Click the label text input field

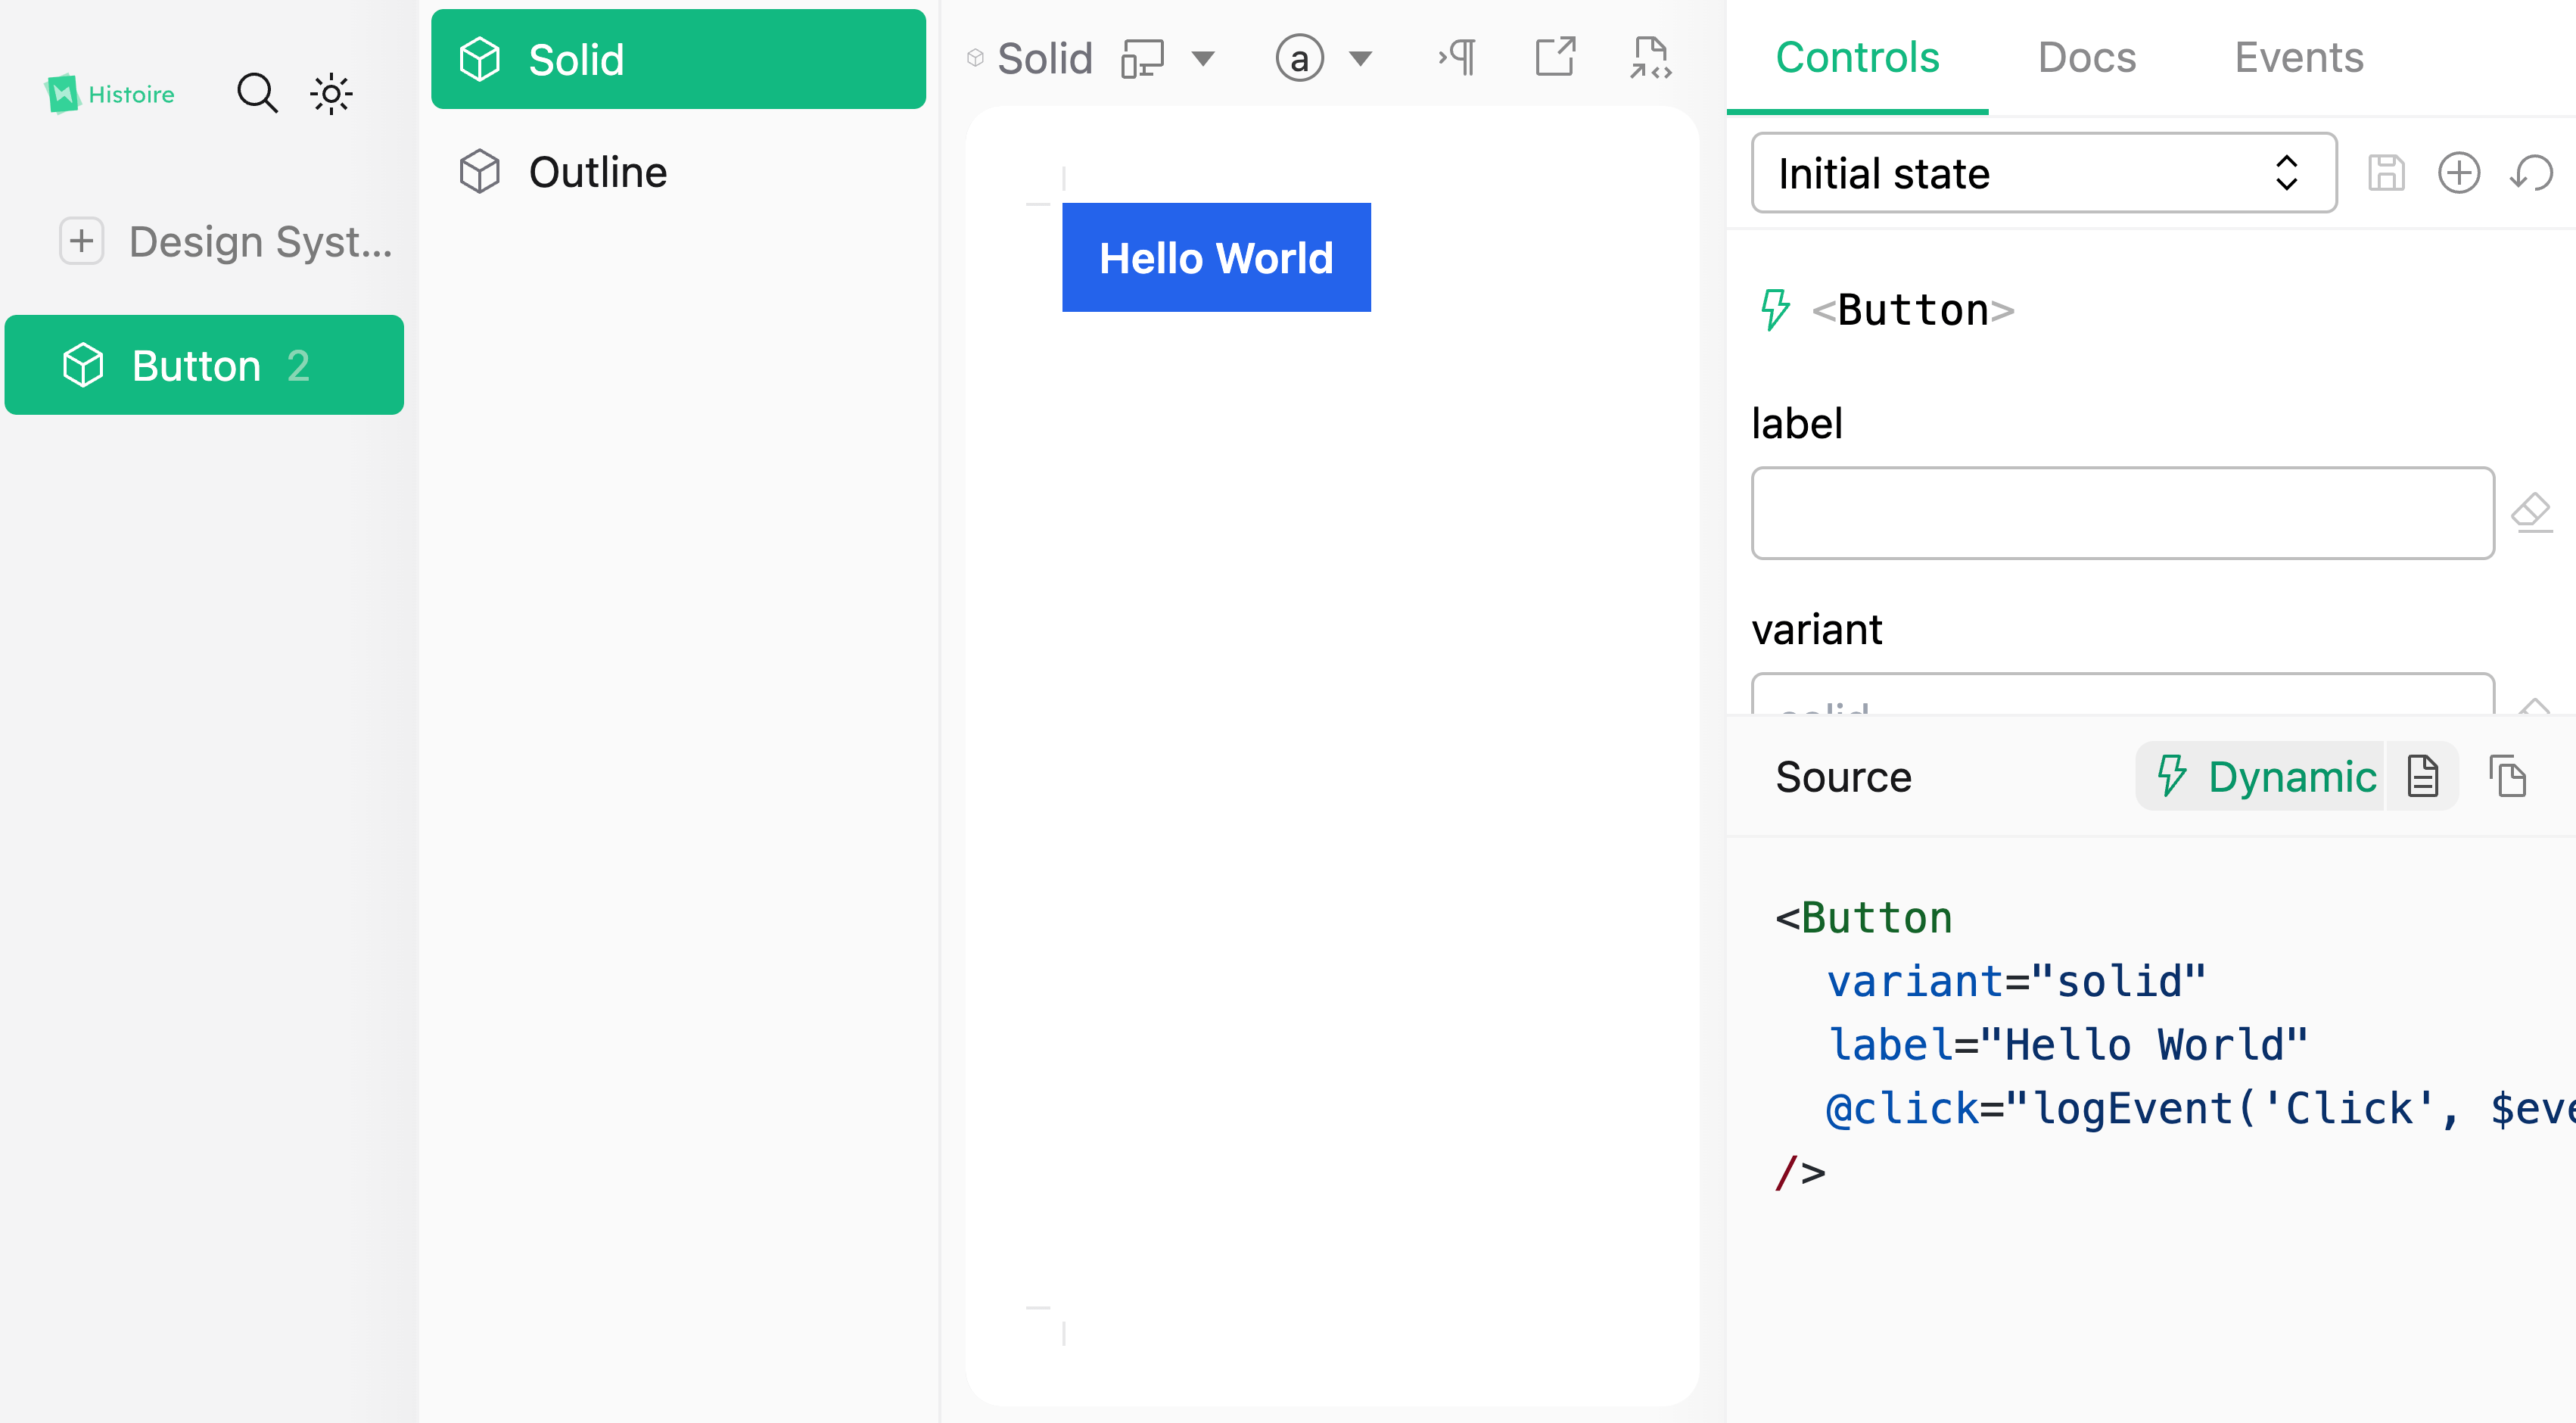[x=2122, y=513]
